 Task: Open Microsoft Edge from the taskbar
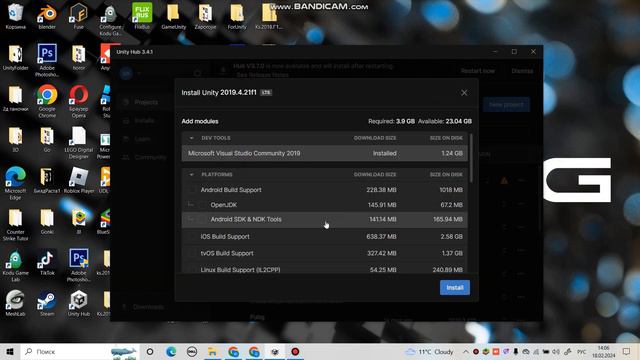coord(171,351)
